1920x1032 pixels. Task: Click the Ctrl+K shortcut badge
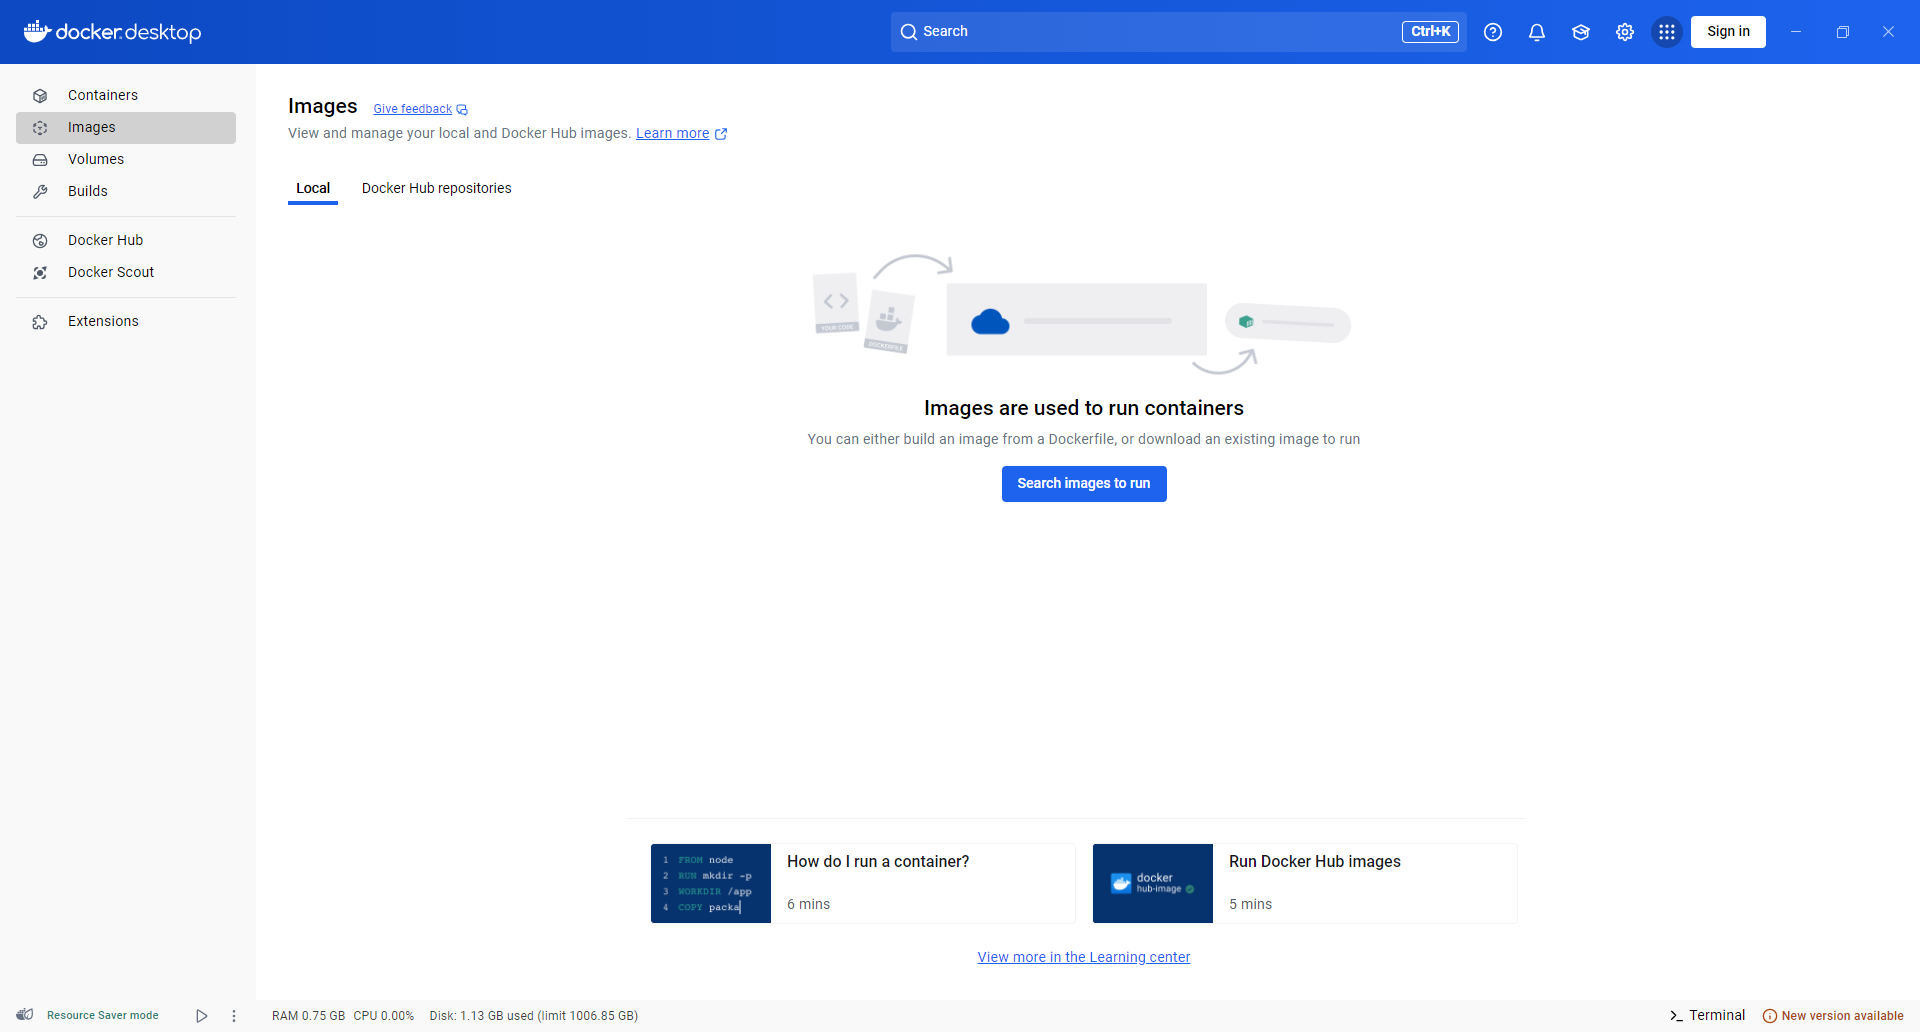pos(1430,32)
